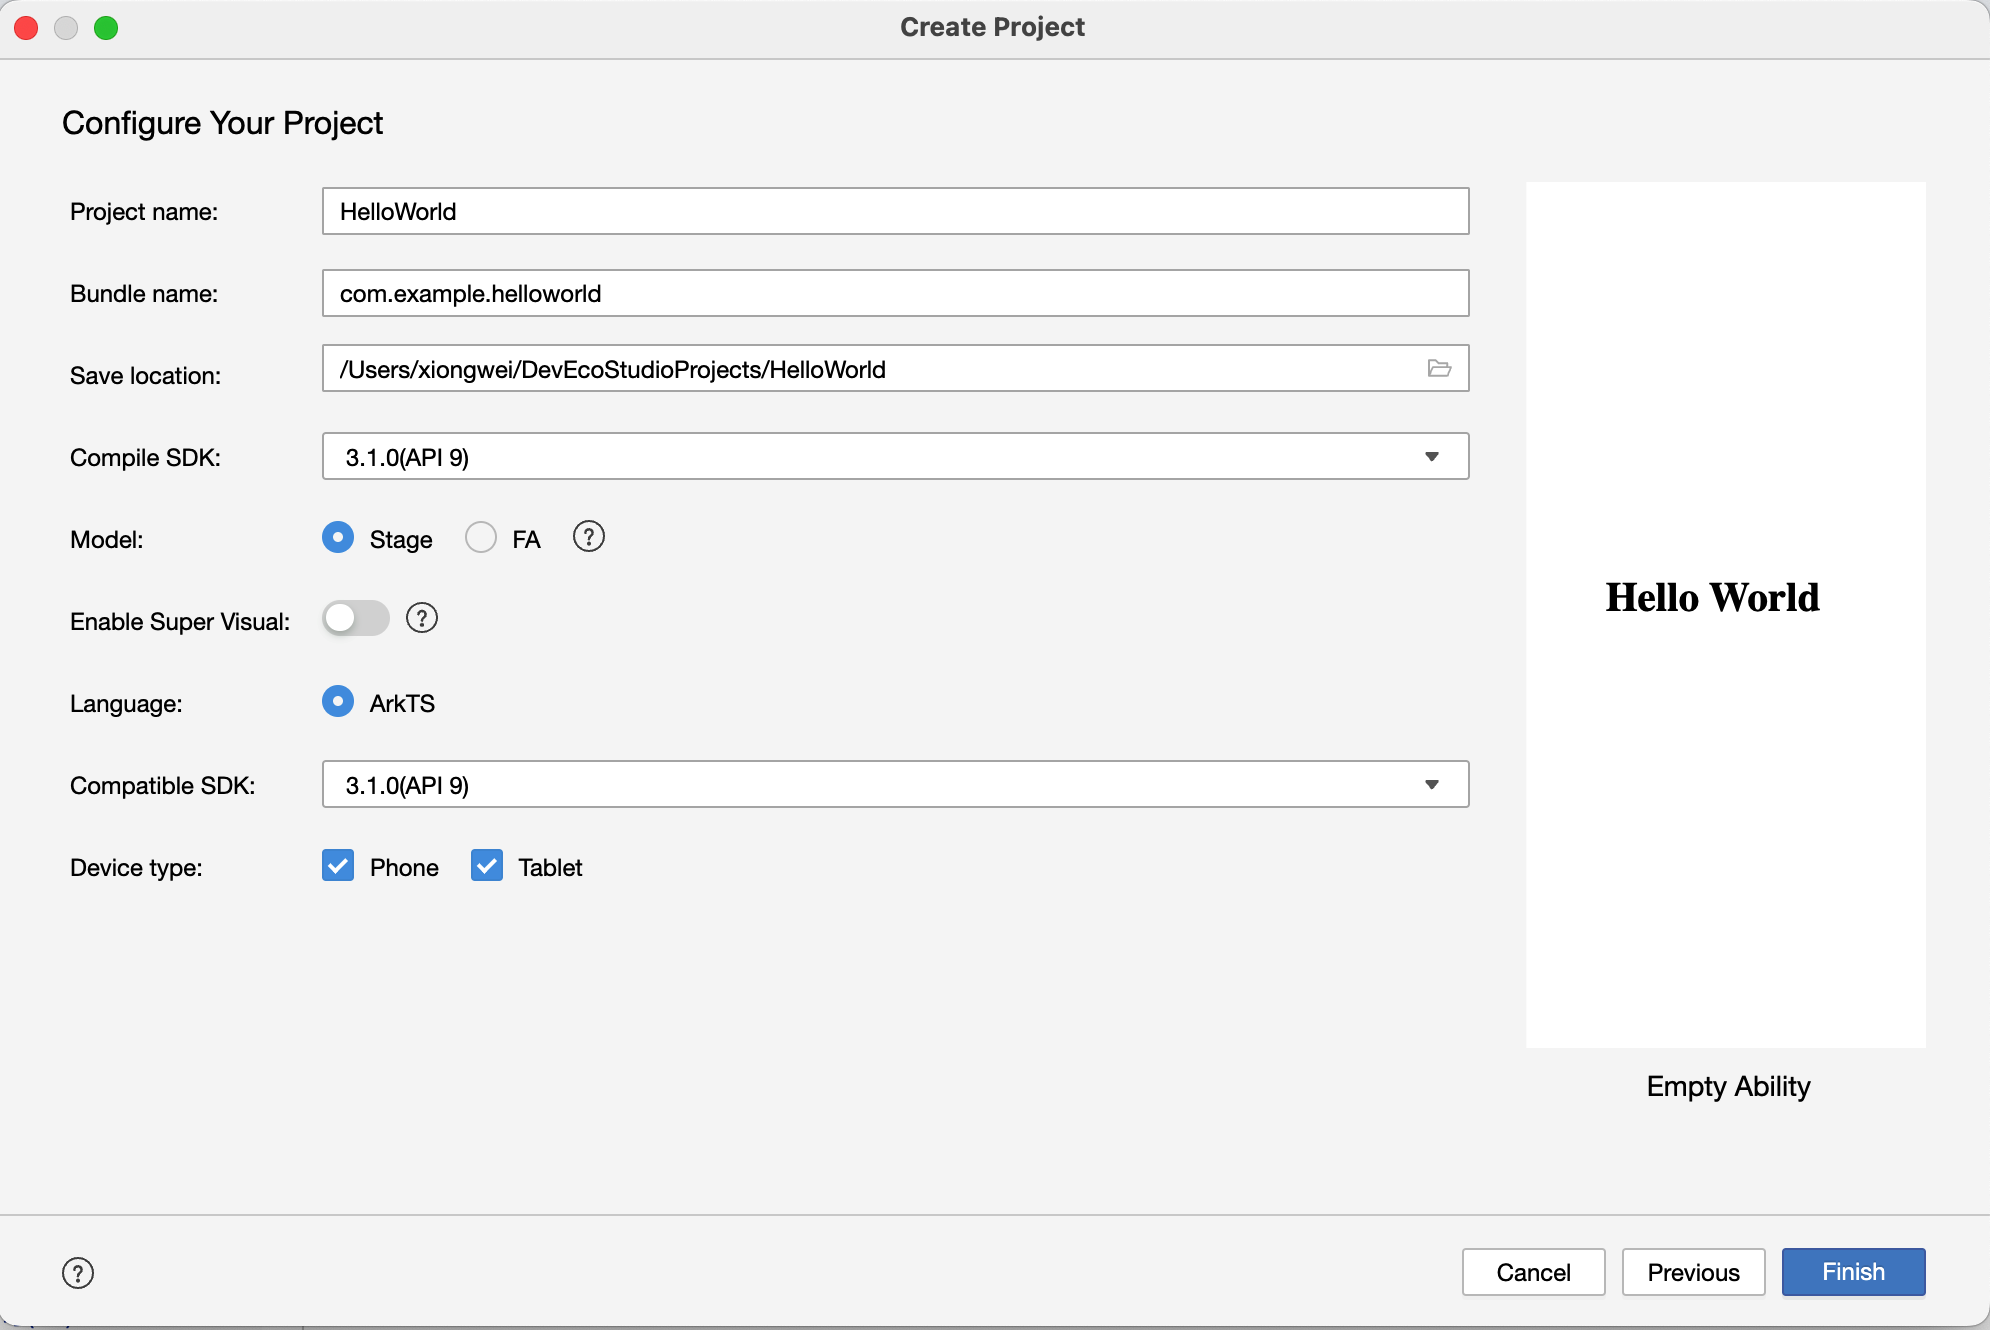The width and height of the screenshot is (1990, 1330).
Task: Click the Project name input field
Action: coord(895,211)
